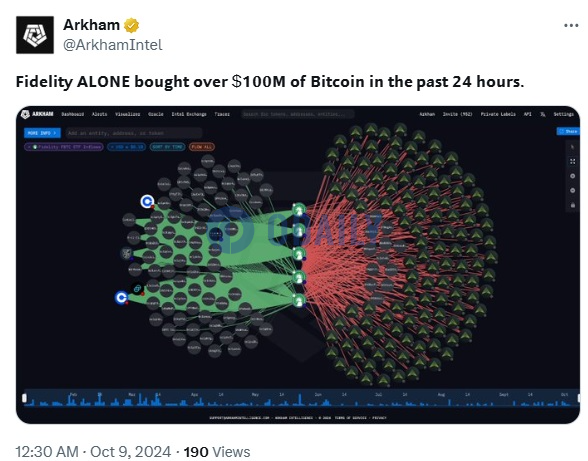Click the lock icon in the right sidebar
Screen dimensions: 588x461
(x=572, y=205)
